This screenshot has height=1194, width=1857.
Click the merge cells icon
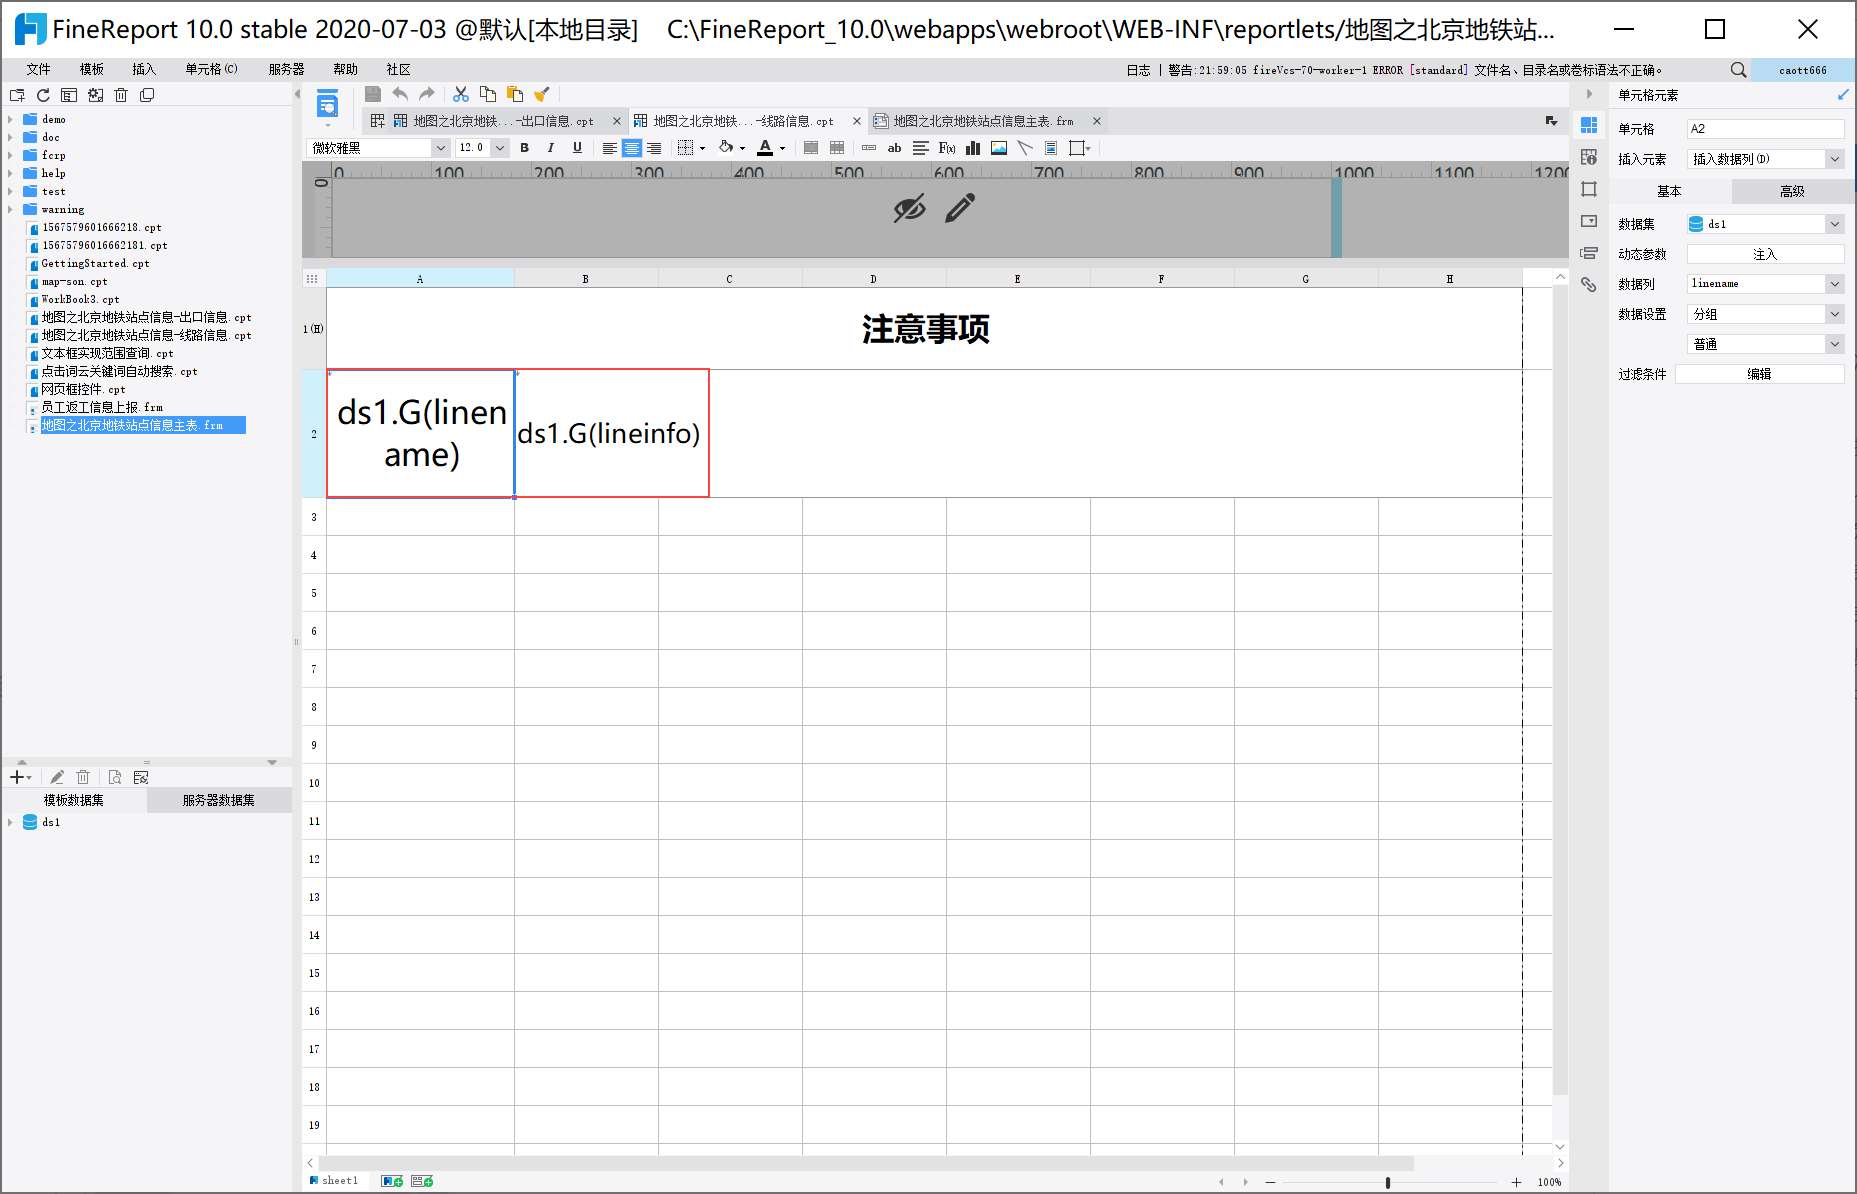pyautogui.click(x=811, y=148)
